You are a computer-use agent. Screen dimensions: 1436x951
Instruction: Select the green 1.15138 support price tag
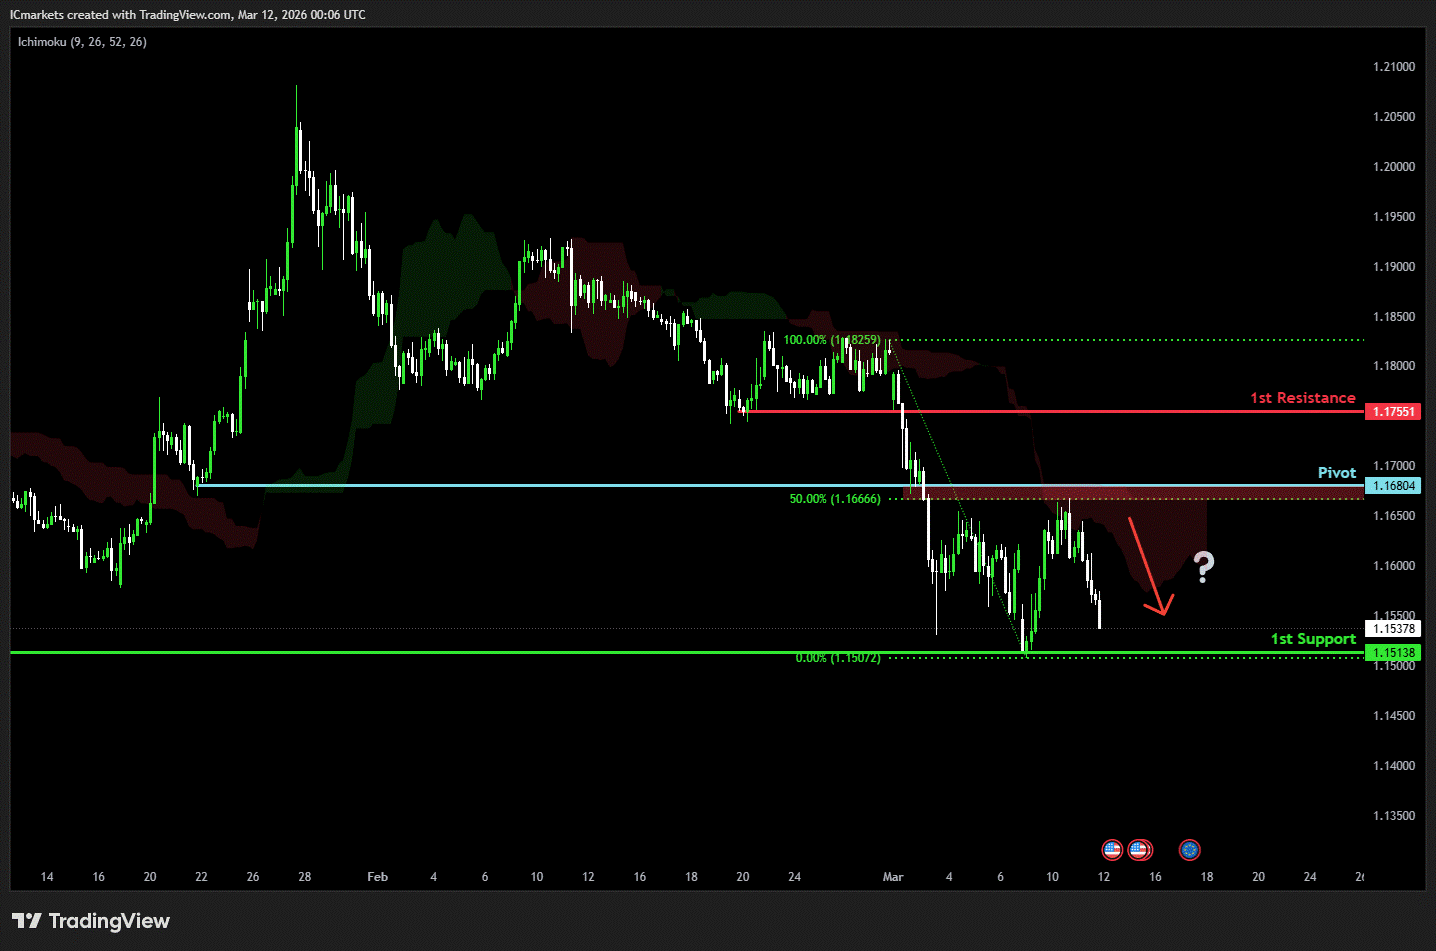(1393, 653)
